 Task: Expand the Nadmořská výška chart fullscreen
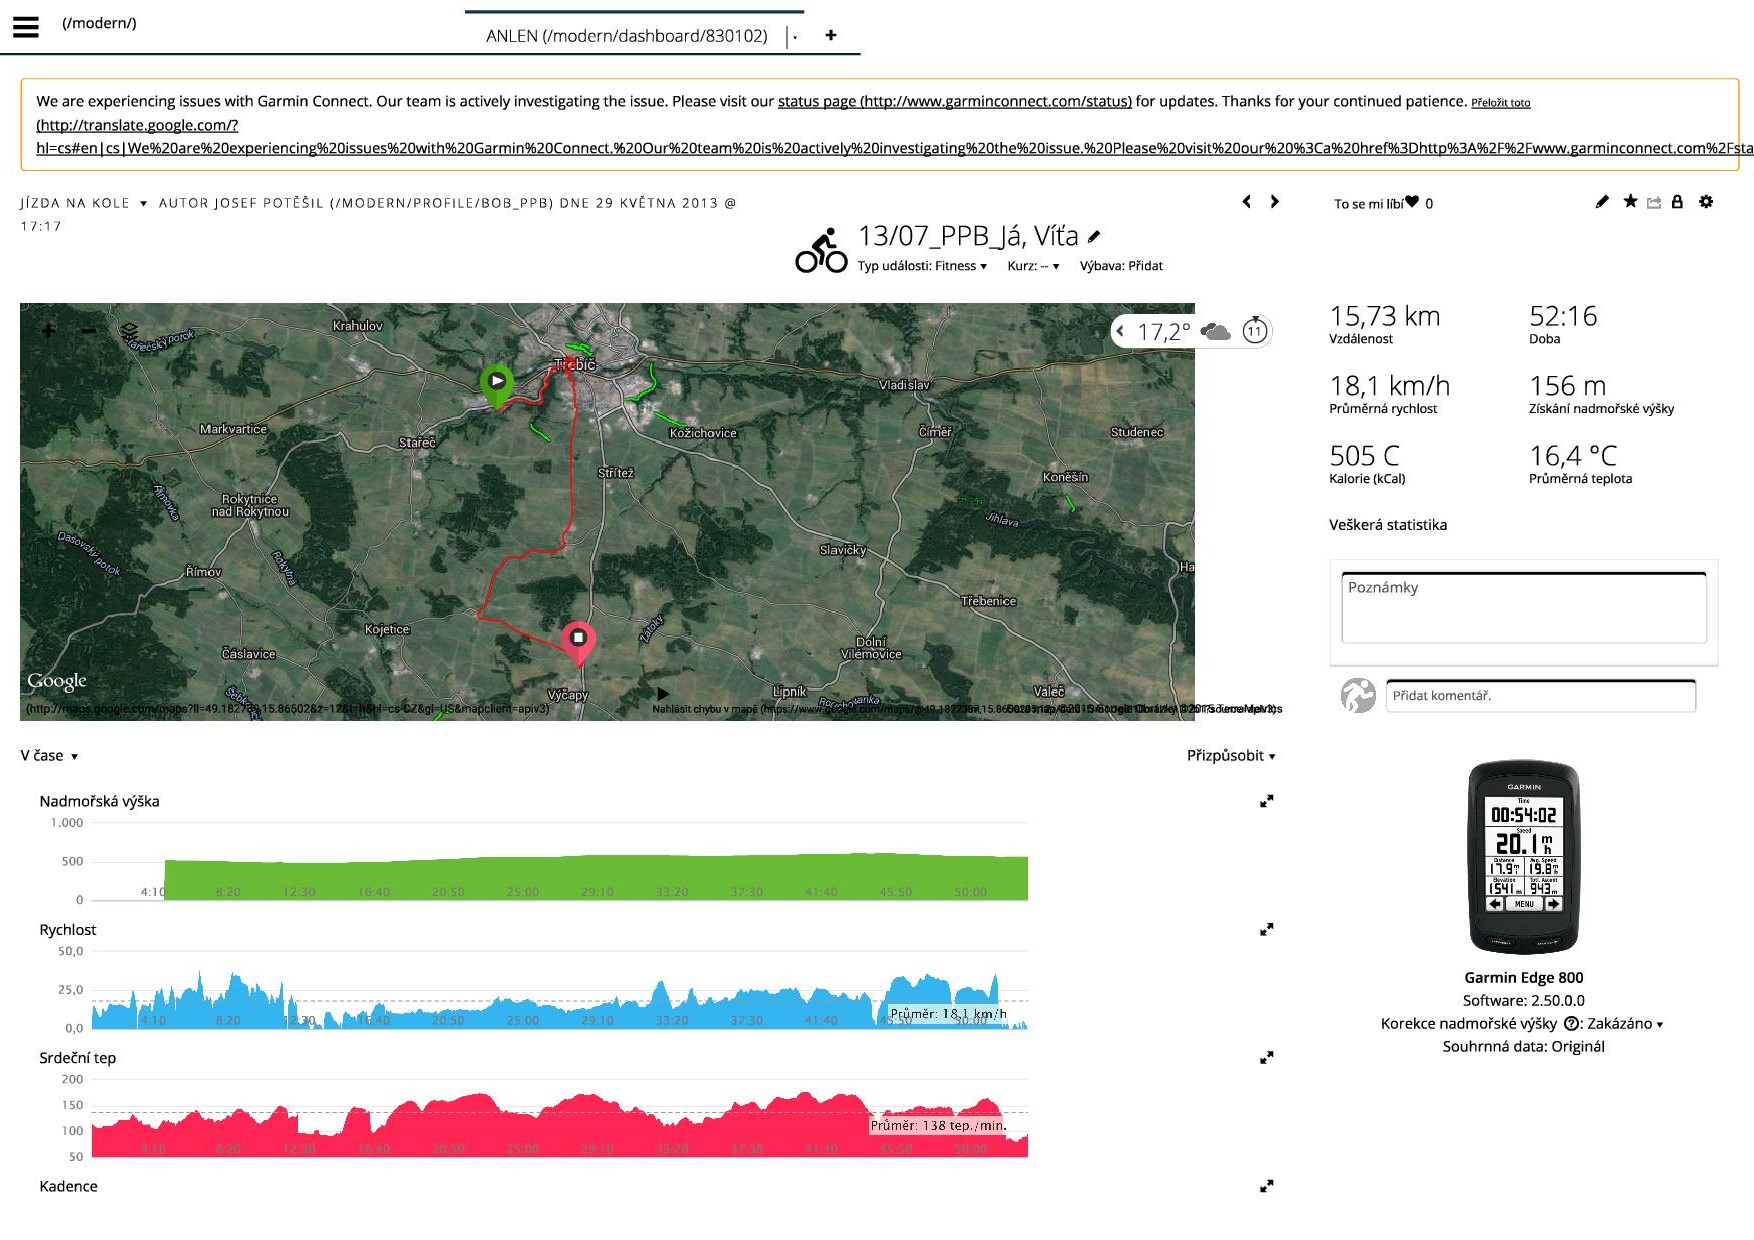tap(1266, 801)
